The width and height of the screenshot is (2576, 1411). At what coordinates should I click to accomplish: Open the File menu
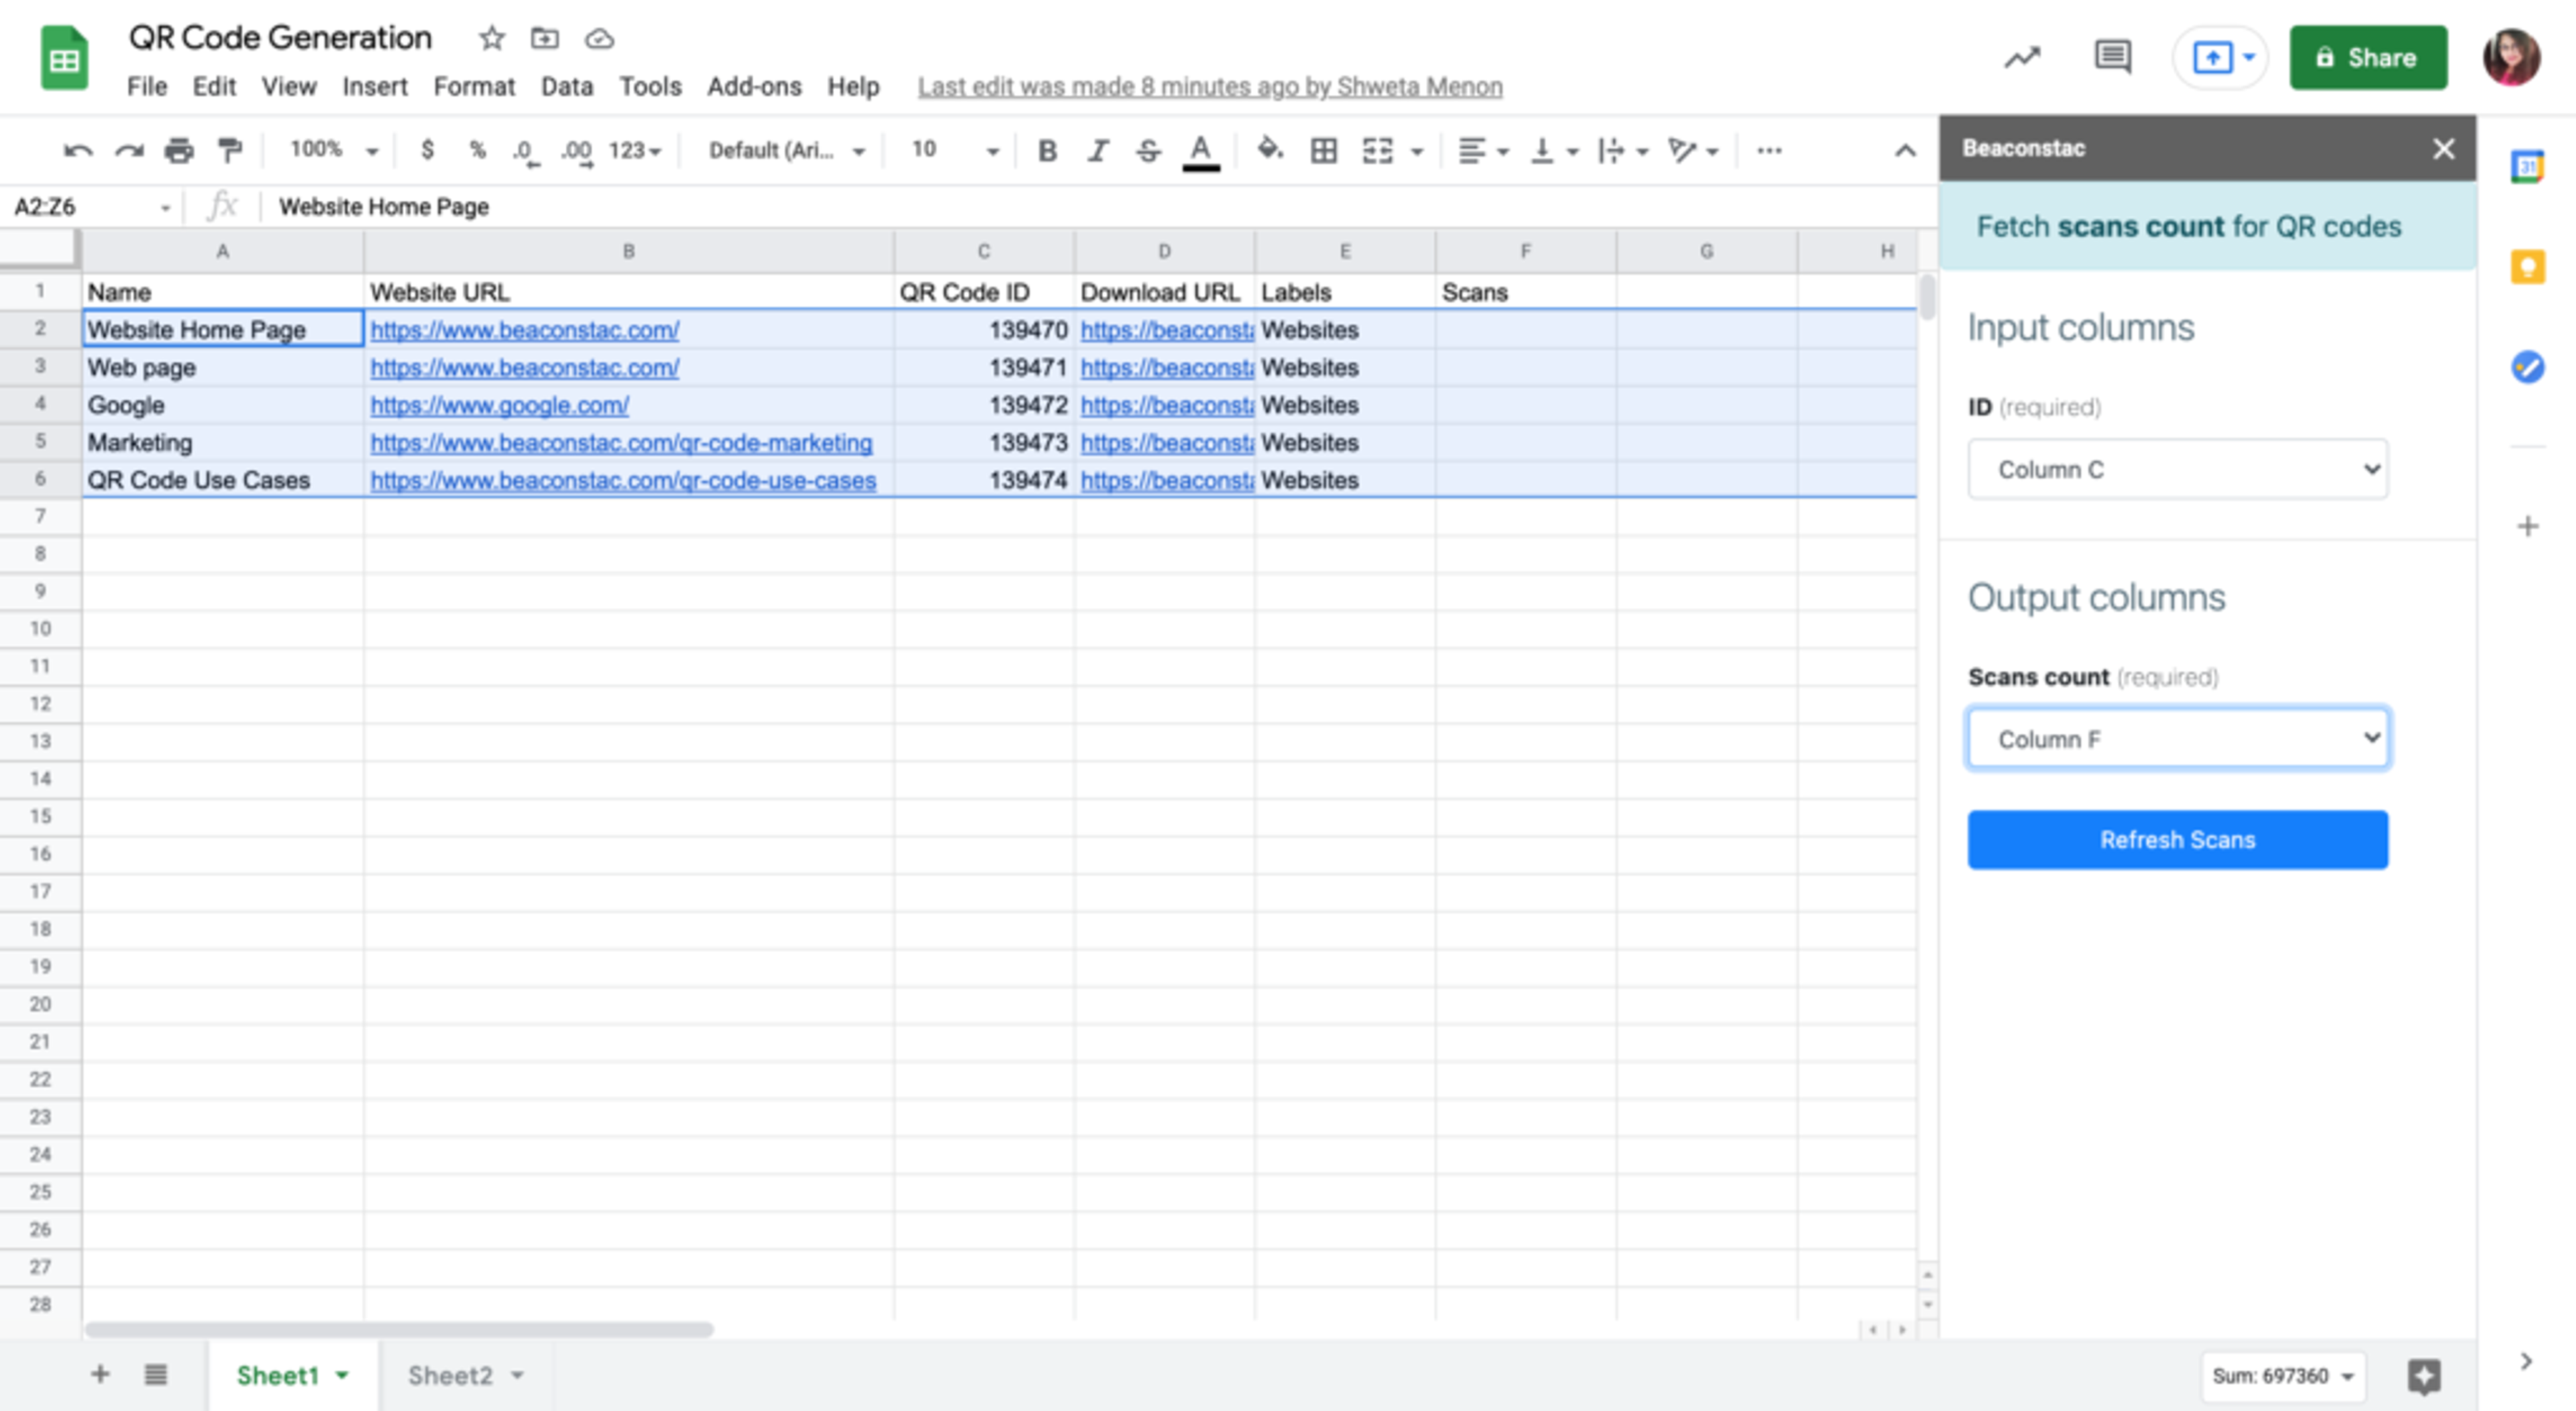(x=147, y=87)
